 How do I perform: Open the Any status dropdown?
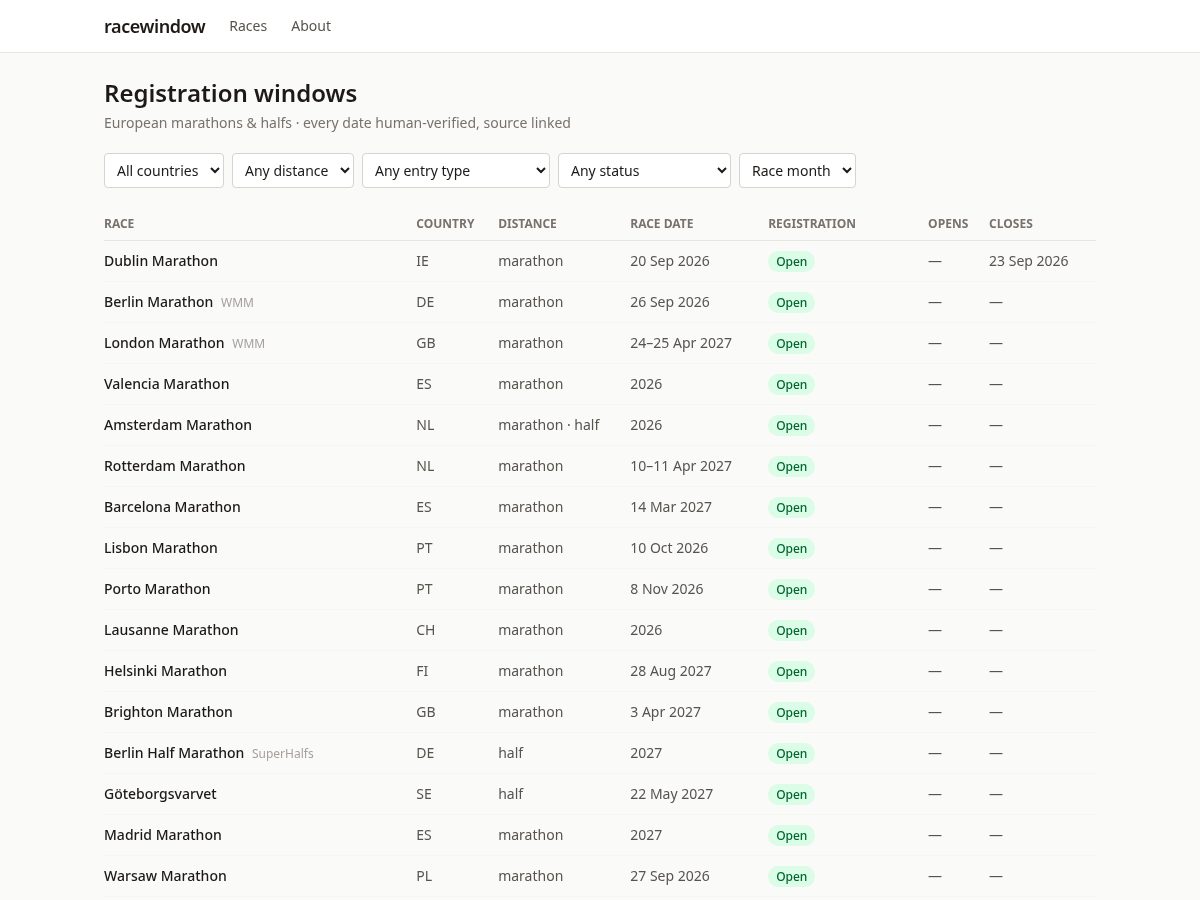point(644,170)
